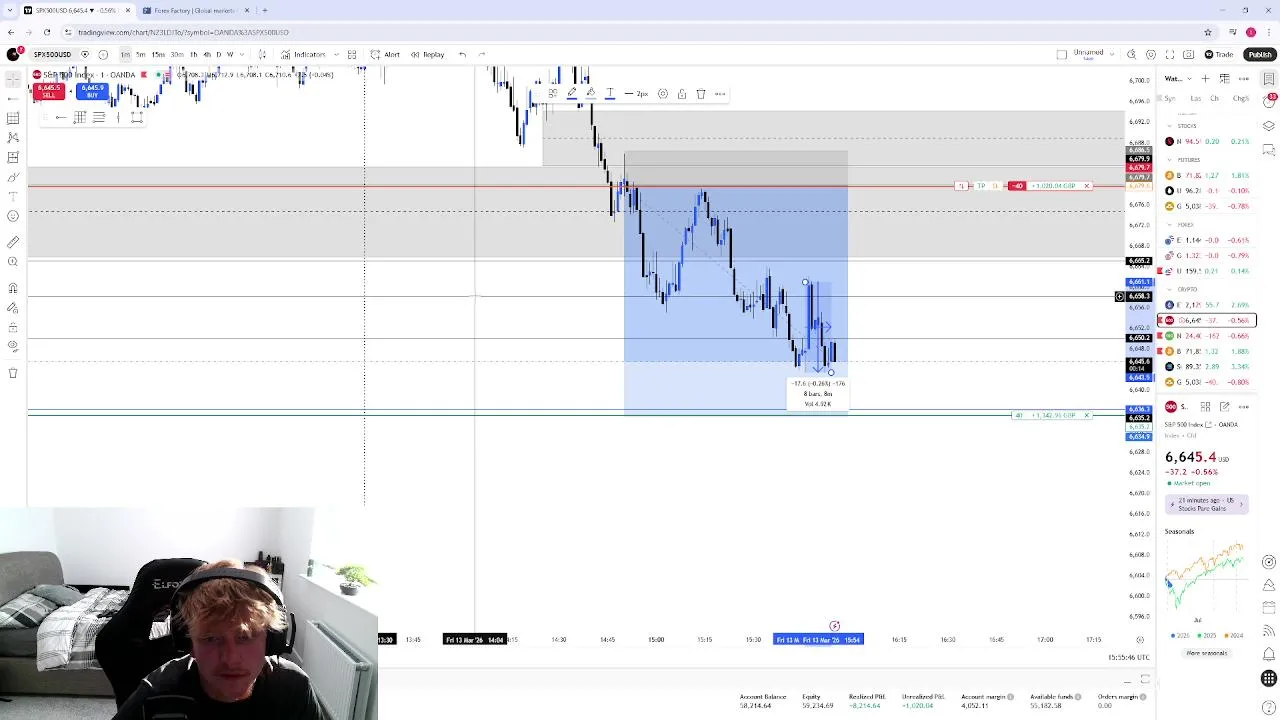Click the Publish button

(1259, 54)
